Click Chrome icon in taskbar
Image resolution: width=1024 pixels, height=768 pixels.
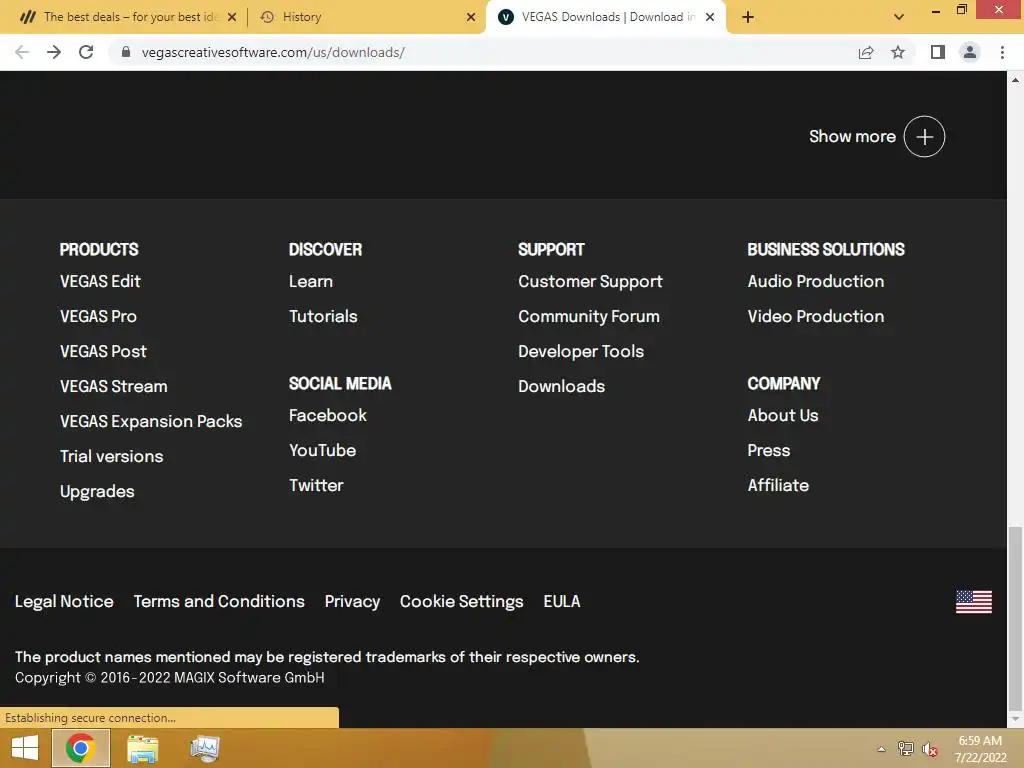pos(80,748)
